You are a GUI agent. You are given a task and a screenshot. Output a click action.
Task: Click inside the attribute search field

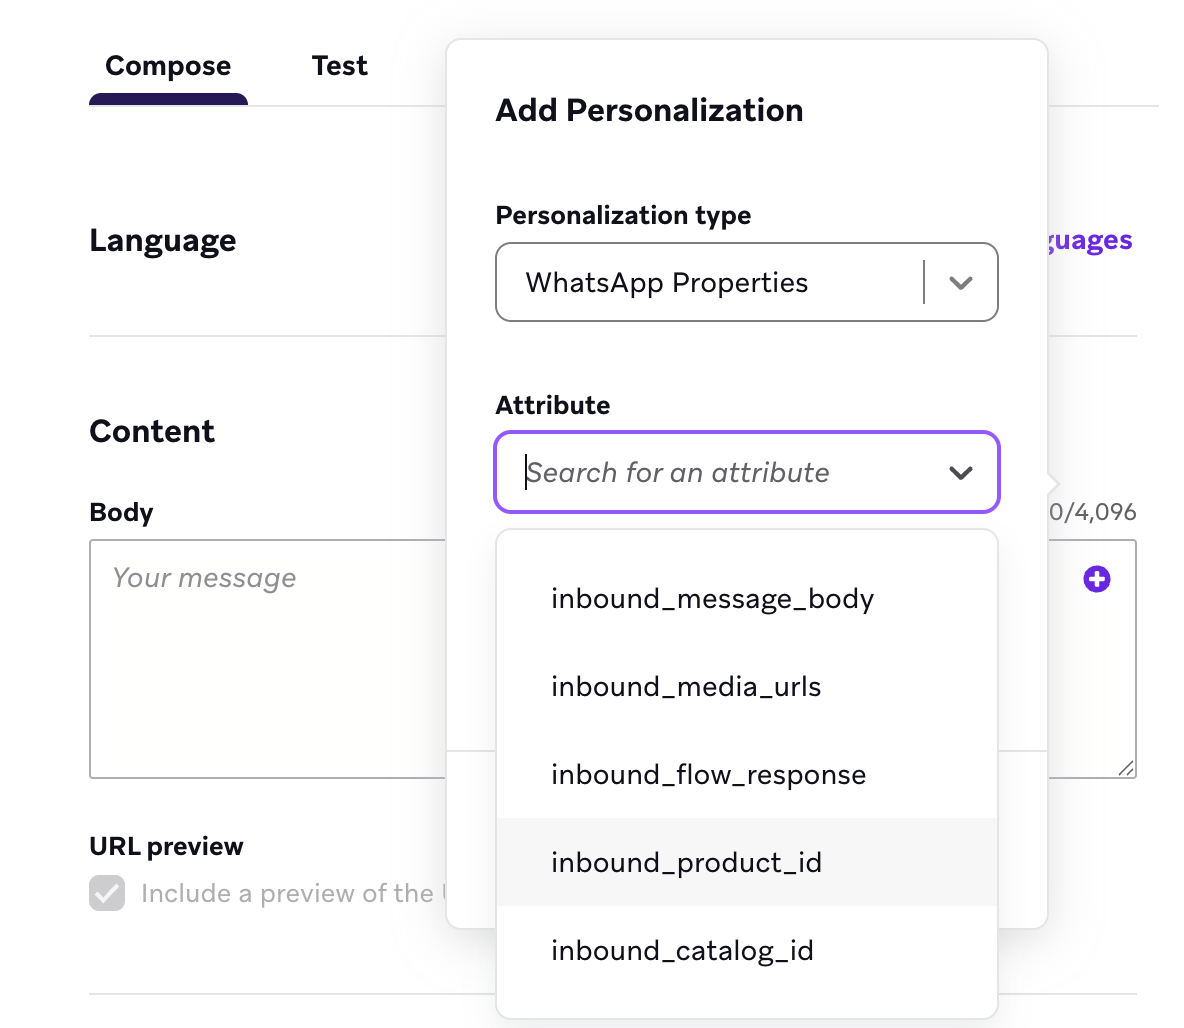pos(700,472)
